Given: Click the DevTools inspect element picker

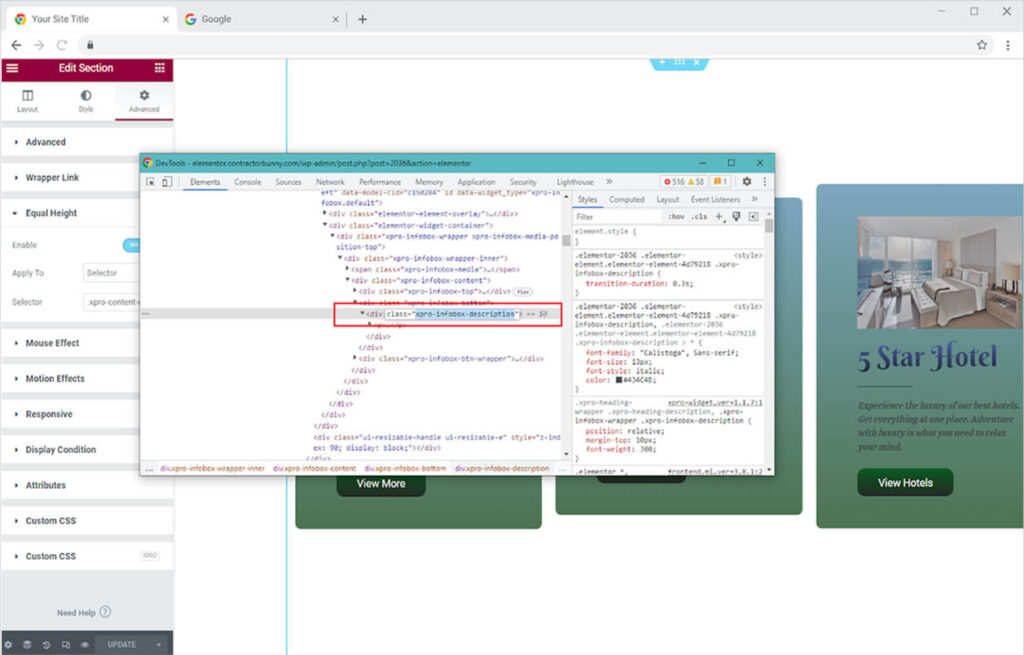Looking at the screenshot, I should coord(150,182).
